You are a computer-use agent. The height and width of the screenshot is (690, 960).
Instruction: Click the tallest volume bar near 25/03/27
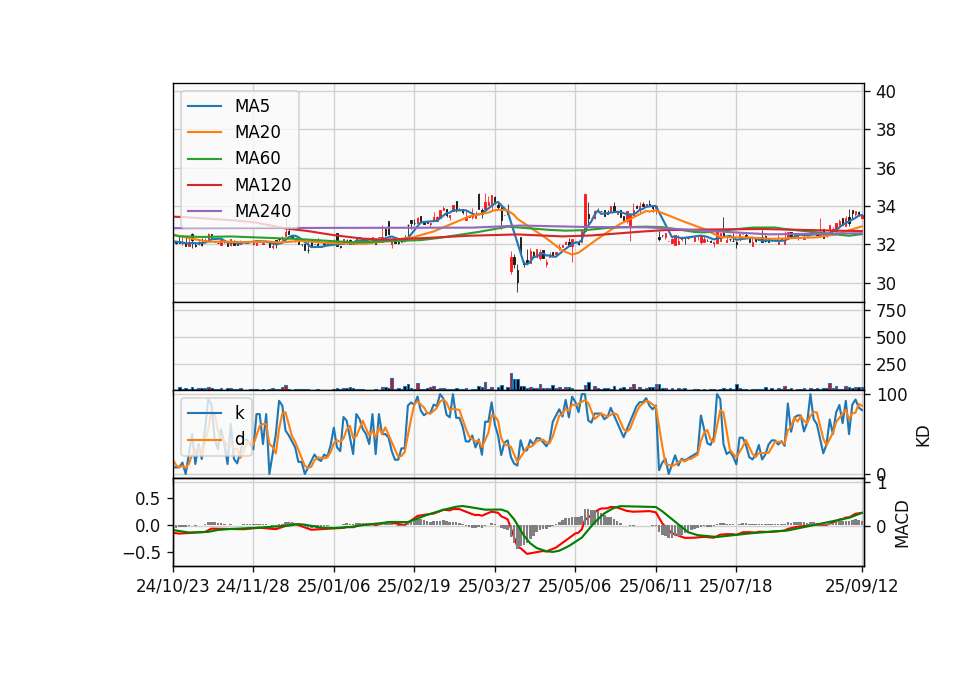511,381
